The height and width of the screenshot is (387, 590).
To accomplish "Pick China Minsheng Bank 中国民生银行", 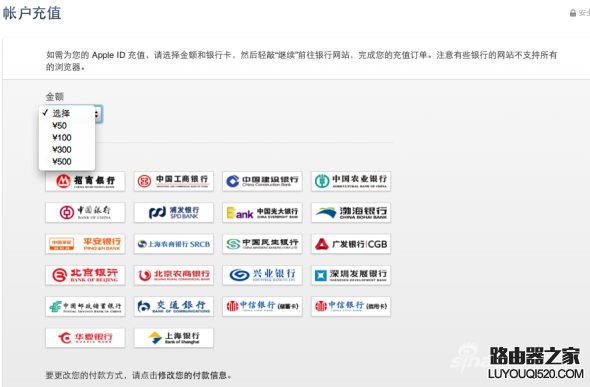I will 262,244.
